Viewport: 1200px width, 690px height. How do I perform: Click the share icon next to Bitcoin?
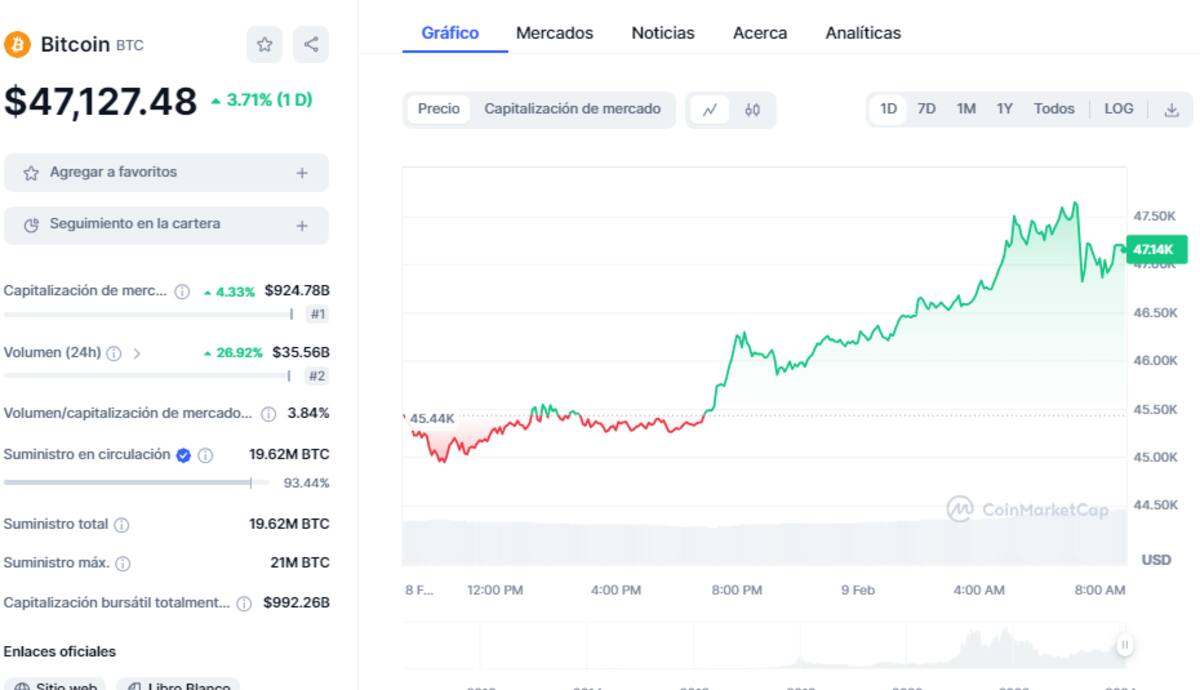click(311, 44)
